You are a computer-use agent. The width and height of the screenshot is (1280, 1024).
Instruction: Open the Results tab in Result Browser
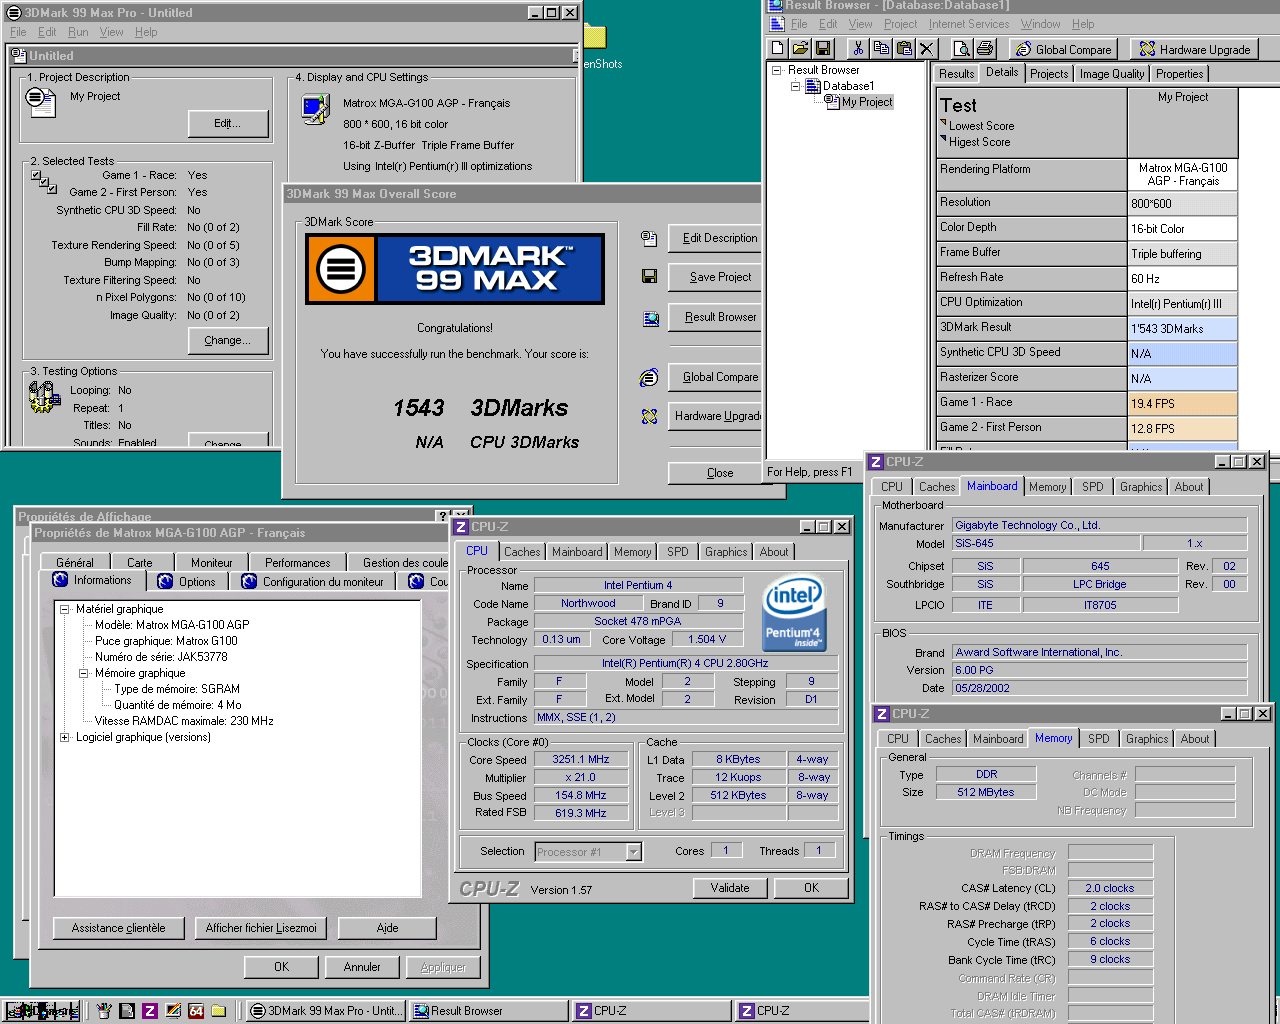coord(956,74)
